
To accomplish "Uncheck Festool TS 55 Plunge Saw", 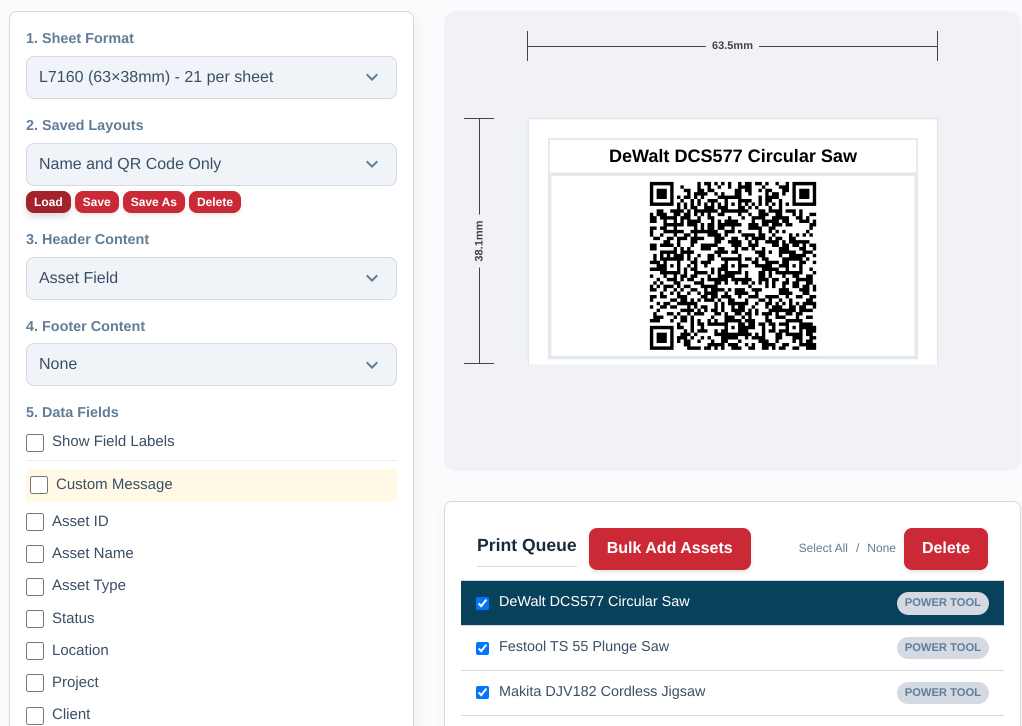I will point(482,648).
